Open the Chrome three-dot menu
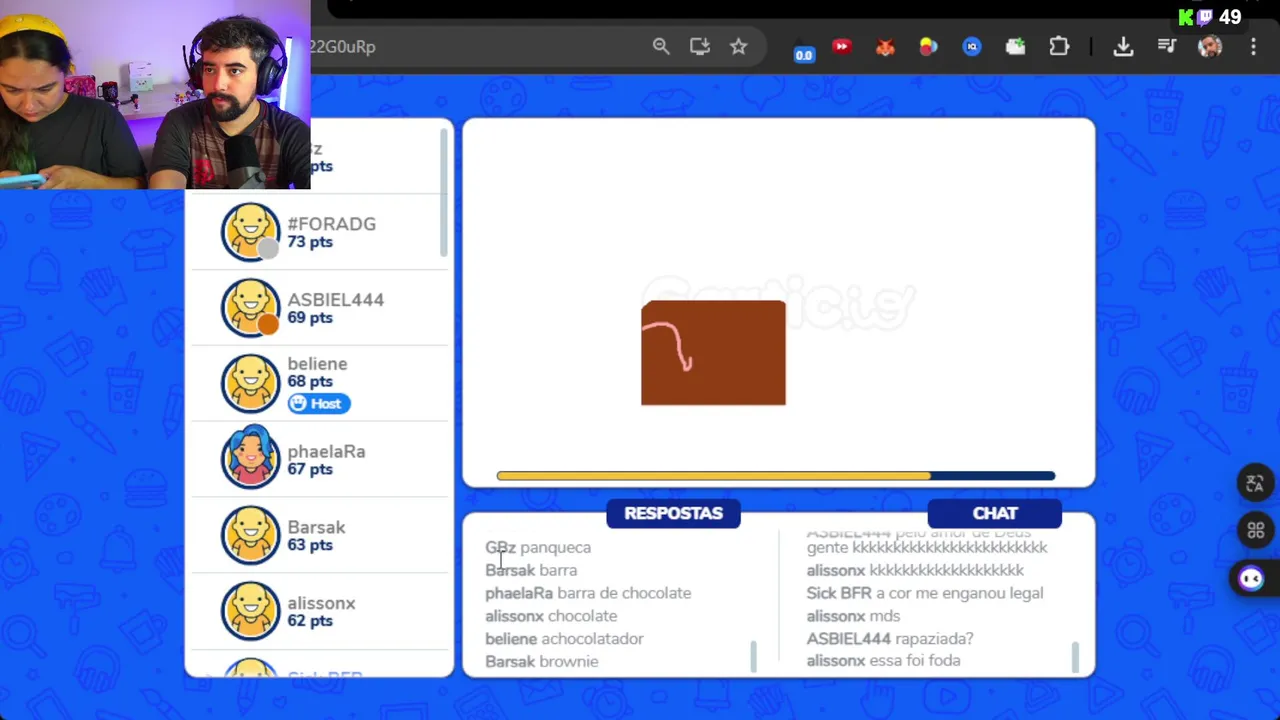This screenshot has width=1280, height=720. pyautogui.click(x=1253, y=46)
